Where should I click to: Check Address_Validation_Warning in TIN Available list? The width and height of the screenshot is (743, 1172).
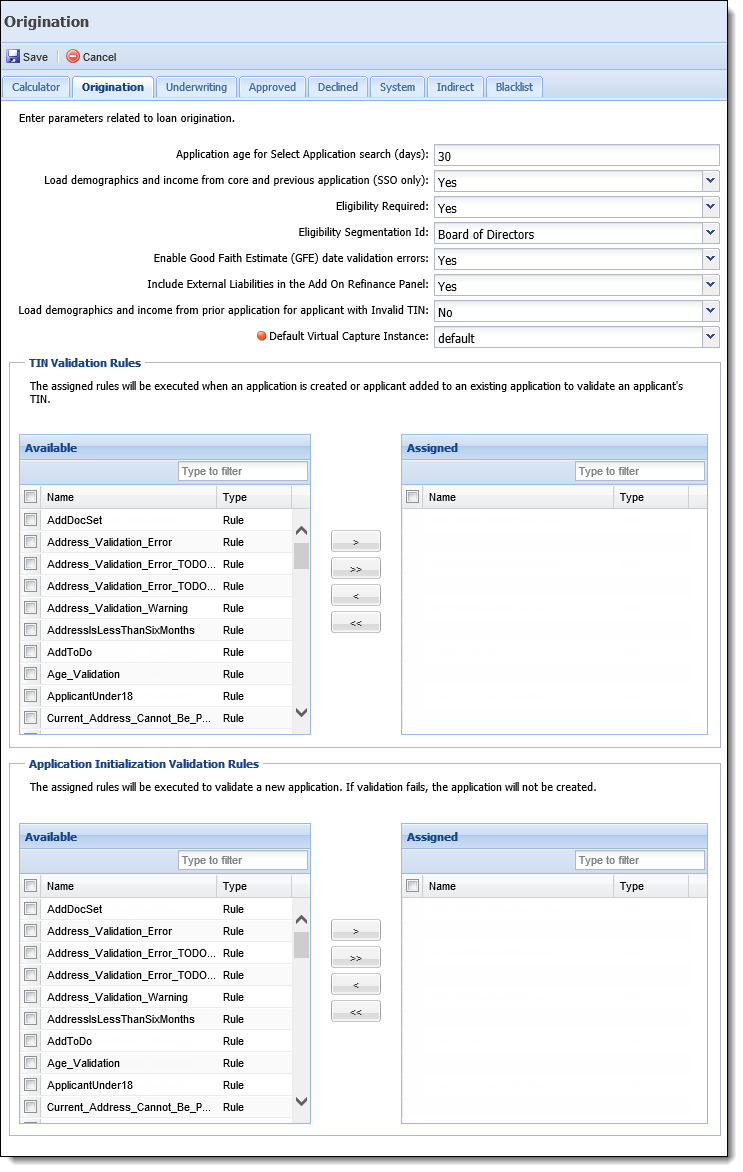tap(31, 608)
